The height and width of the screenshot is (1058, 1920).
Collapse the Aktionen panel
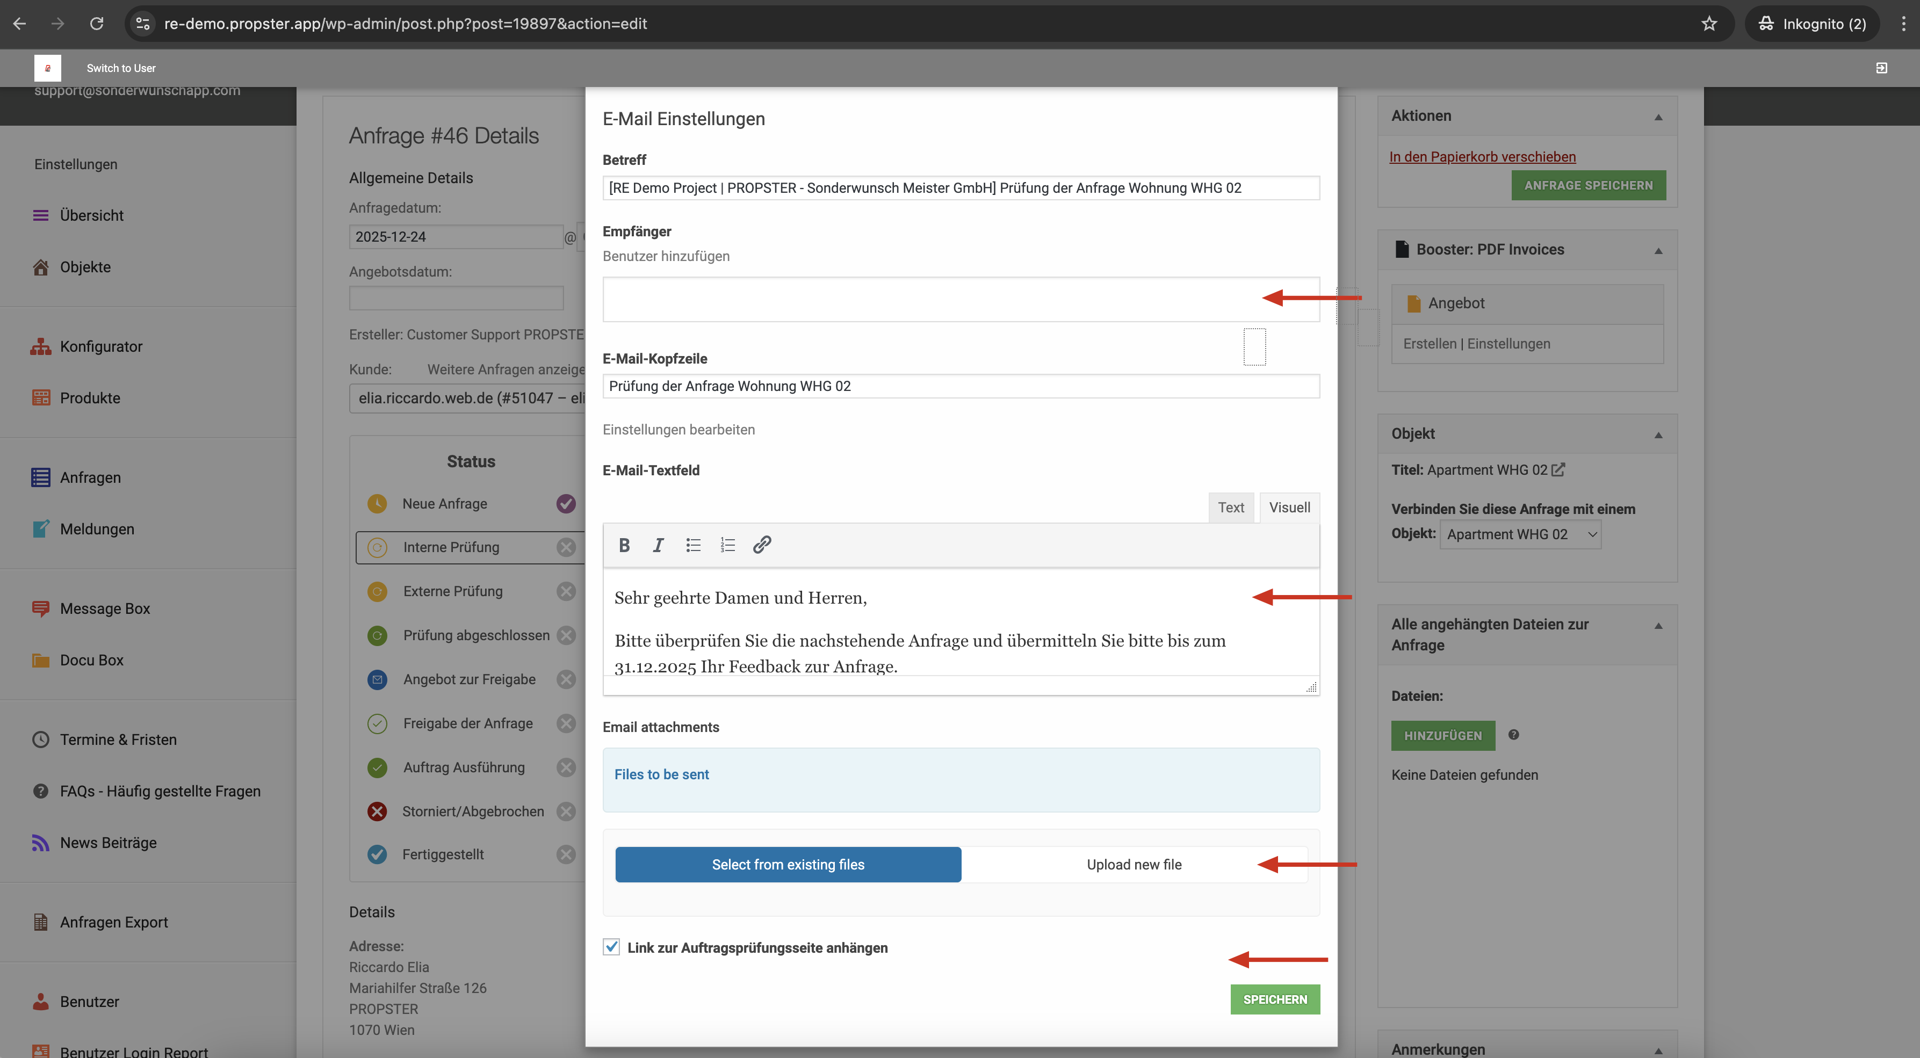tap(1658, 117)
